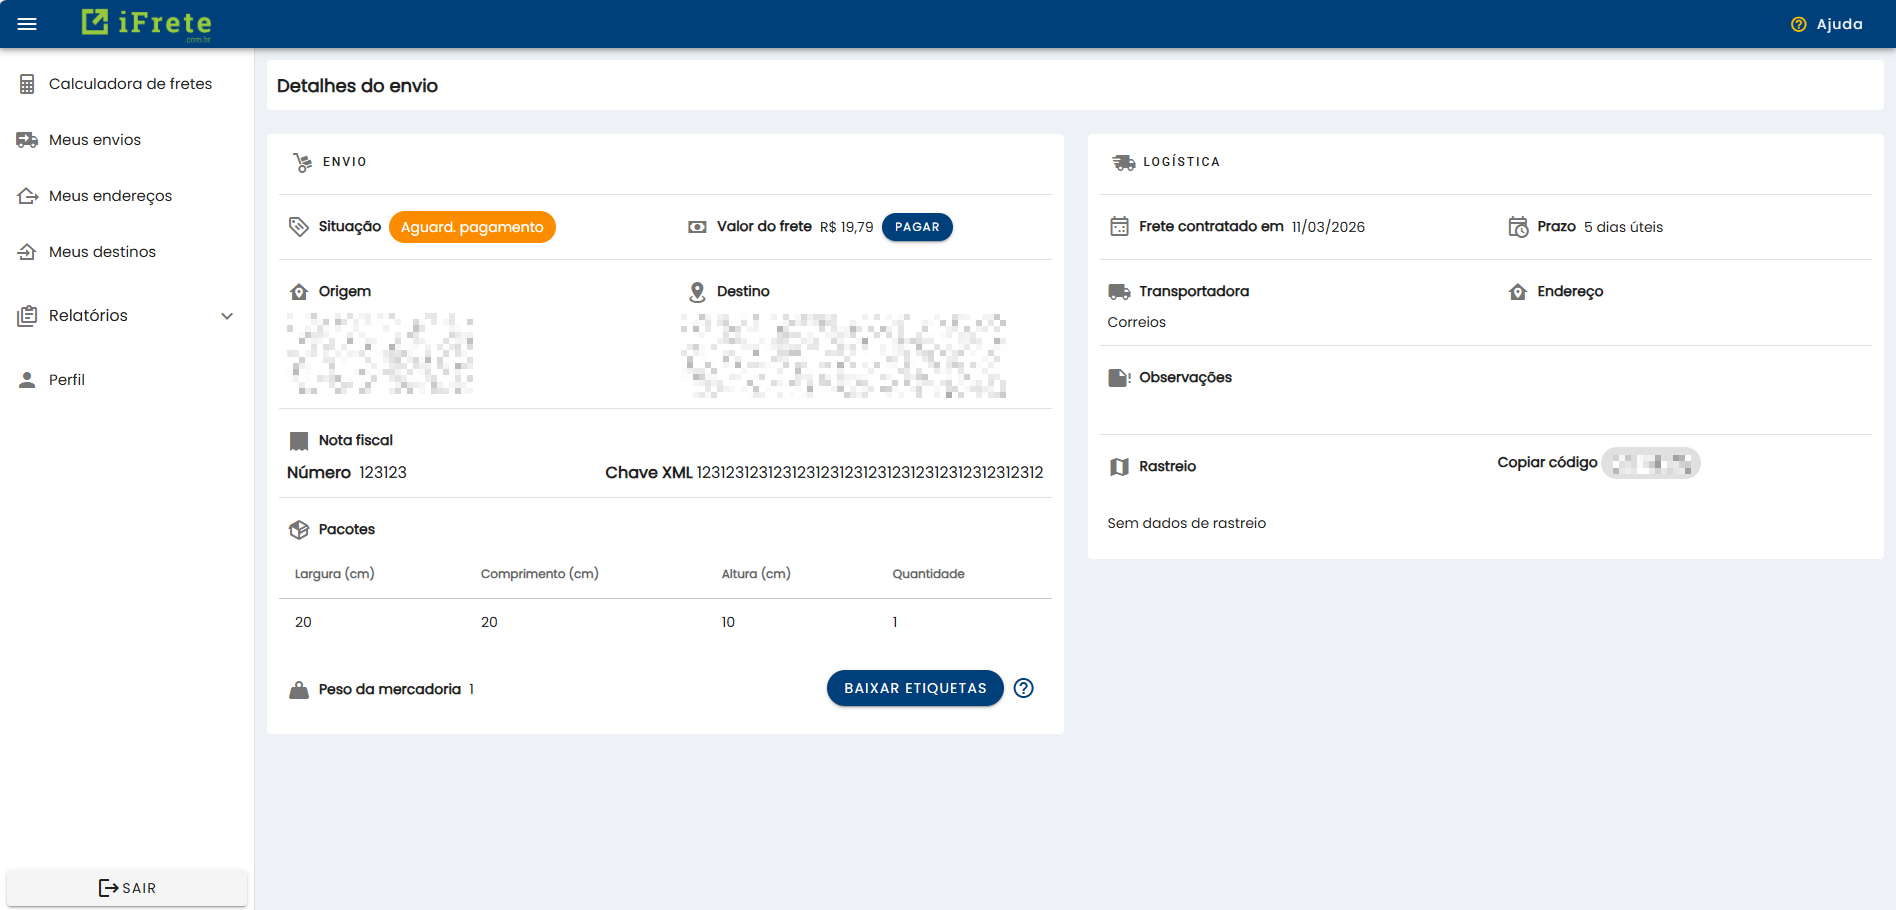The width and height of the screenshot is (1896, 910).
Task: Collapse the Relatórios chevron
Action: point(227,315)
